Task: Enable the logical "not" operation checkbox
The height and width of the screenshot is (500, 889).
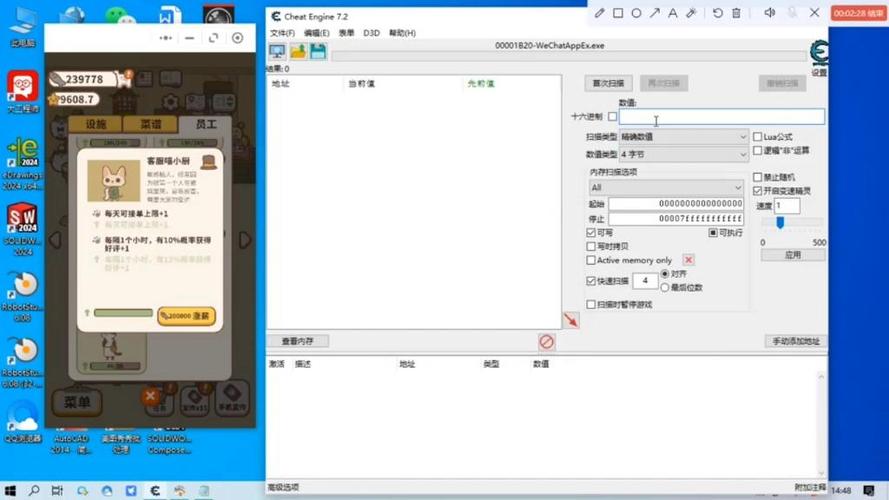Action: pos(757,150)
